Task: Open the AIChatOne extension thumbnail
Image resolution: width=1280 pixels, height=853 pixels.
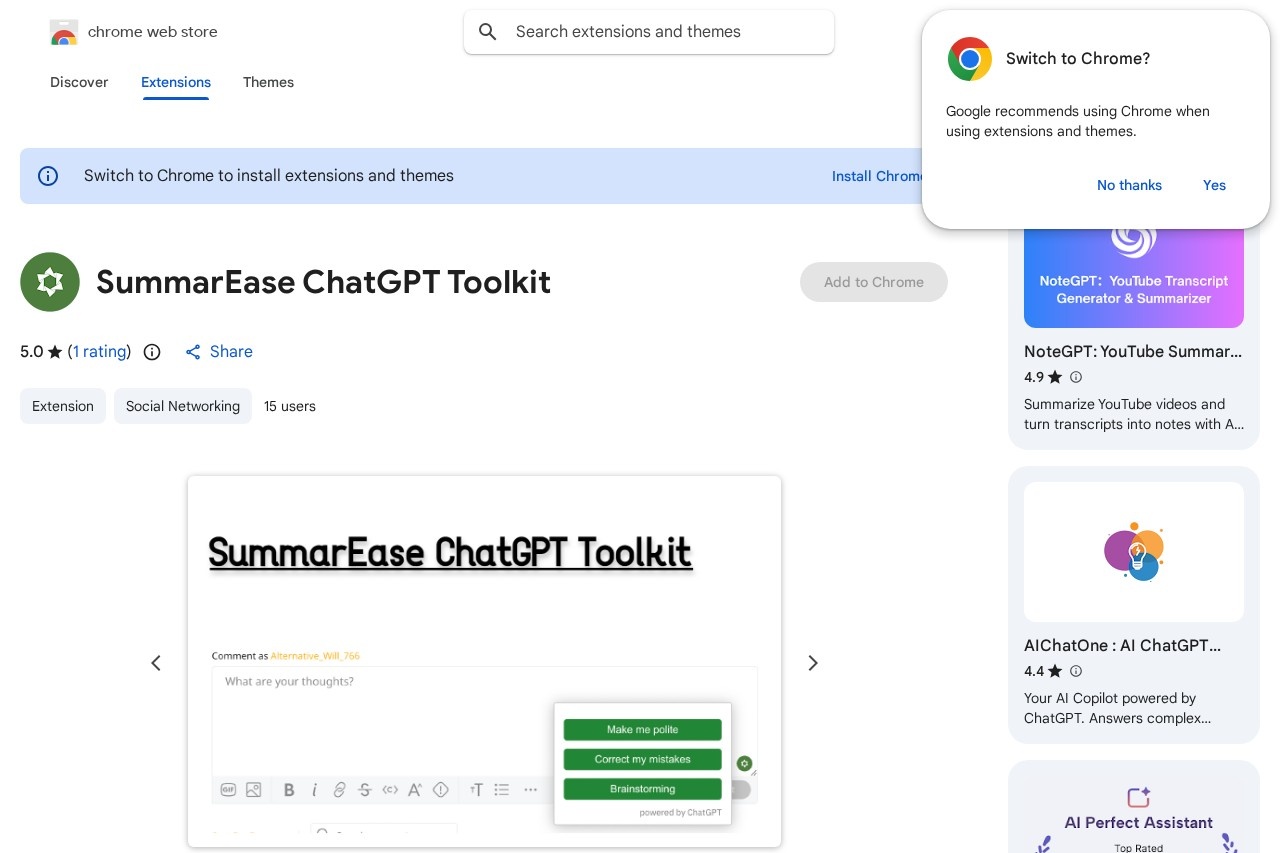Action: click(1134, 552)
